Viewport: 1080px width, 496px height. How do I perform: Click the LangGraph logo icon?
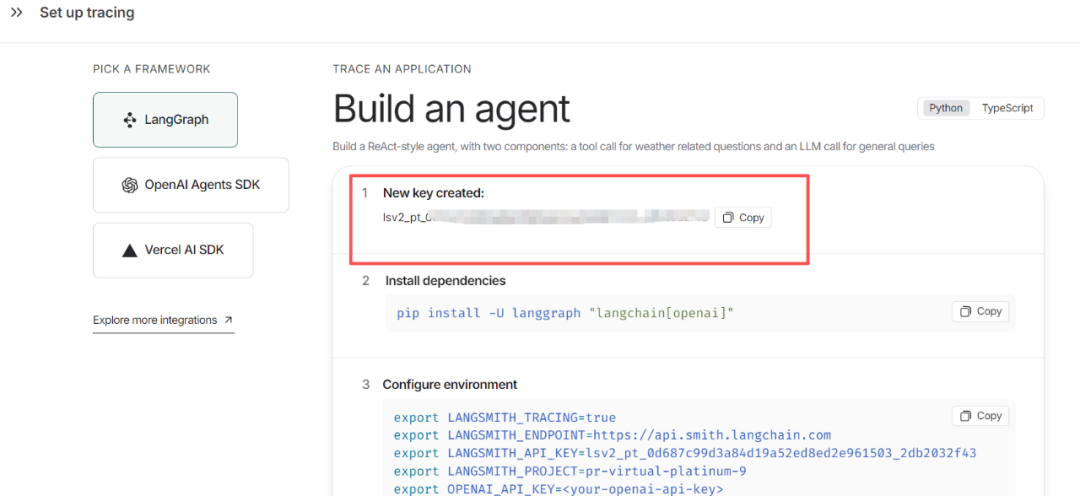129,120
